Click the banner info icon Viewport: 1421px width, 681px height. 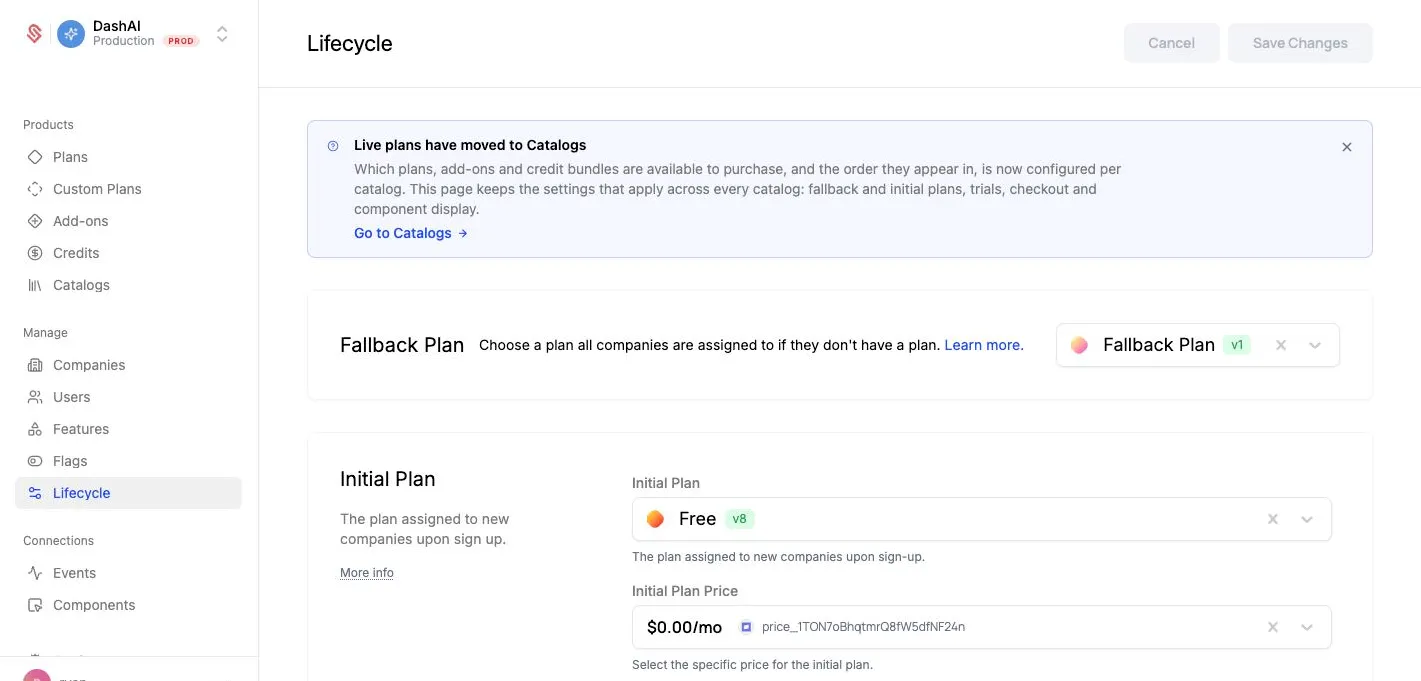pyautogui.click(x=333, y=146)
